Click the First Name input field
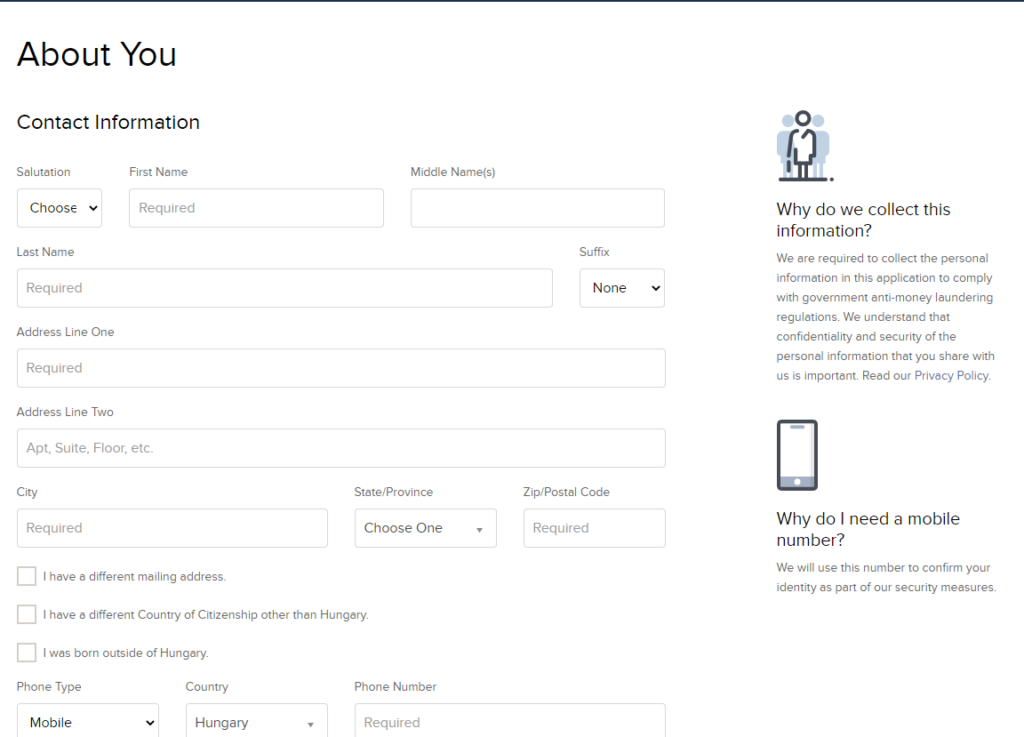 [x=256, y=208]
